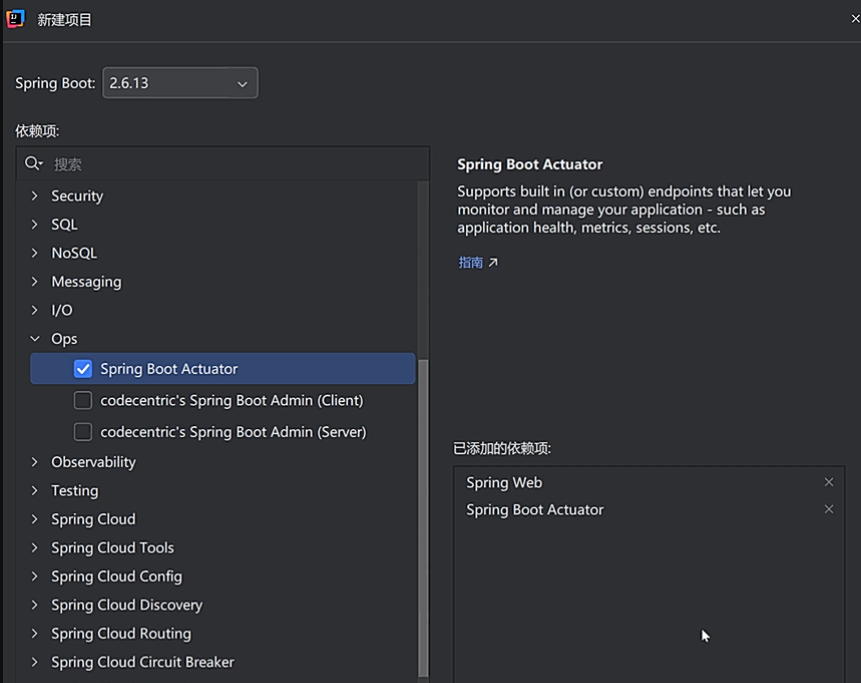Select the Spring Cloud Discovery label

click(127, 605)
